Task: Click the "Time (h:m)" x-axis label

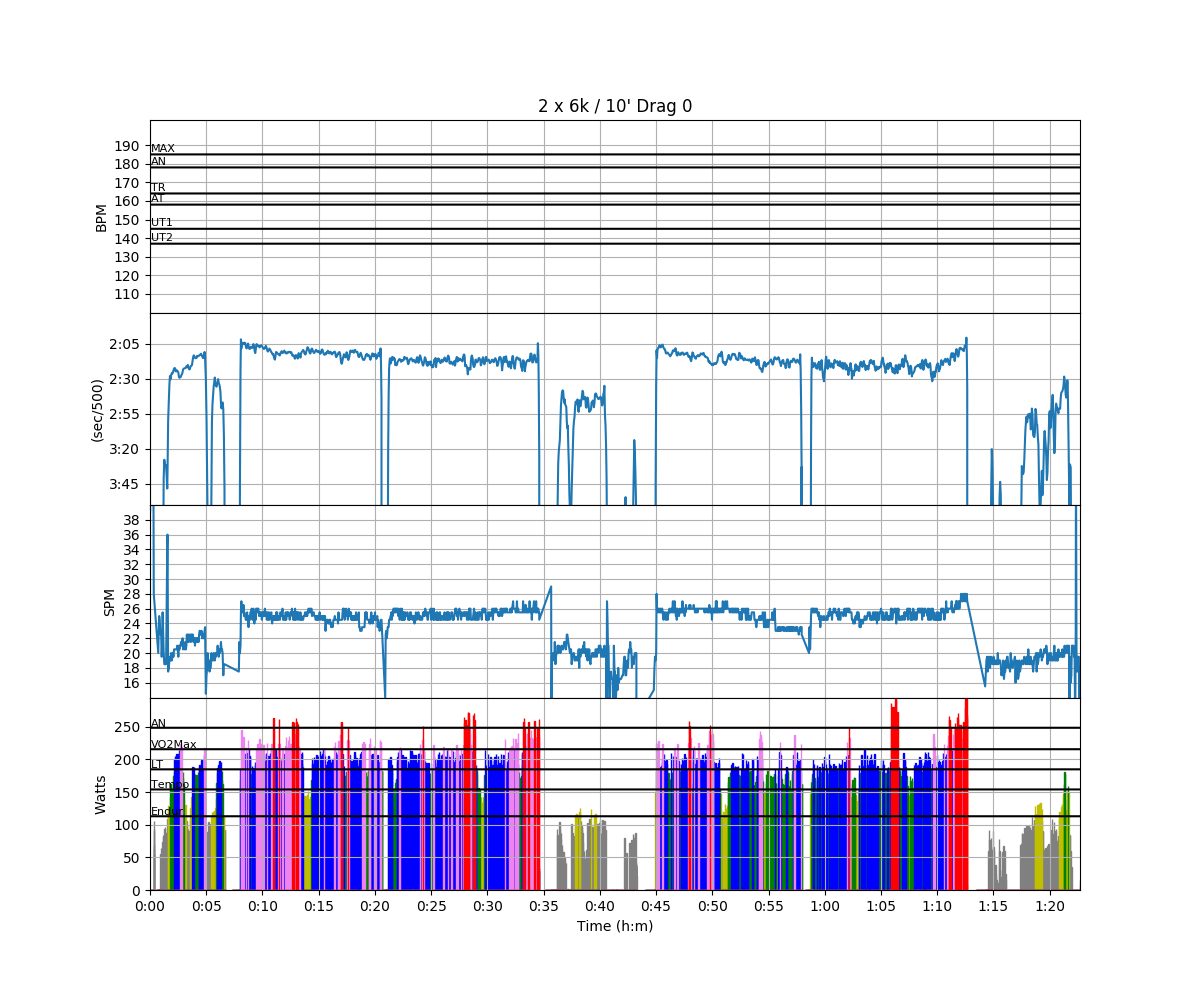Action: 614,926
